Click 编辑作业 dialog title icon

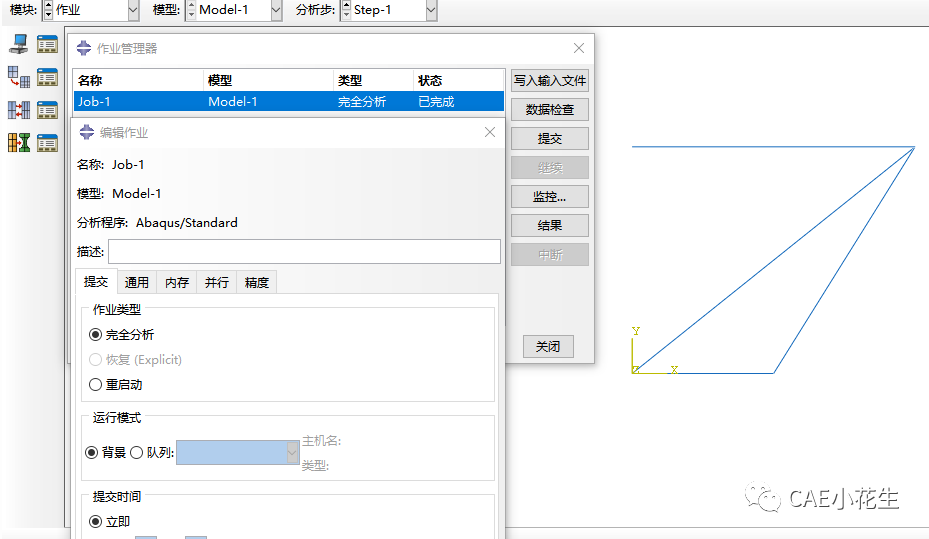coord(87,132)
